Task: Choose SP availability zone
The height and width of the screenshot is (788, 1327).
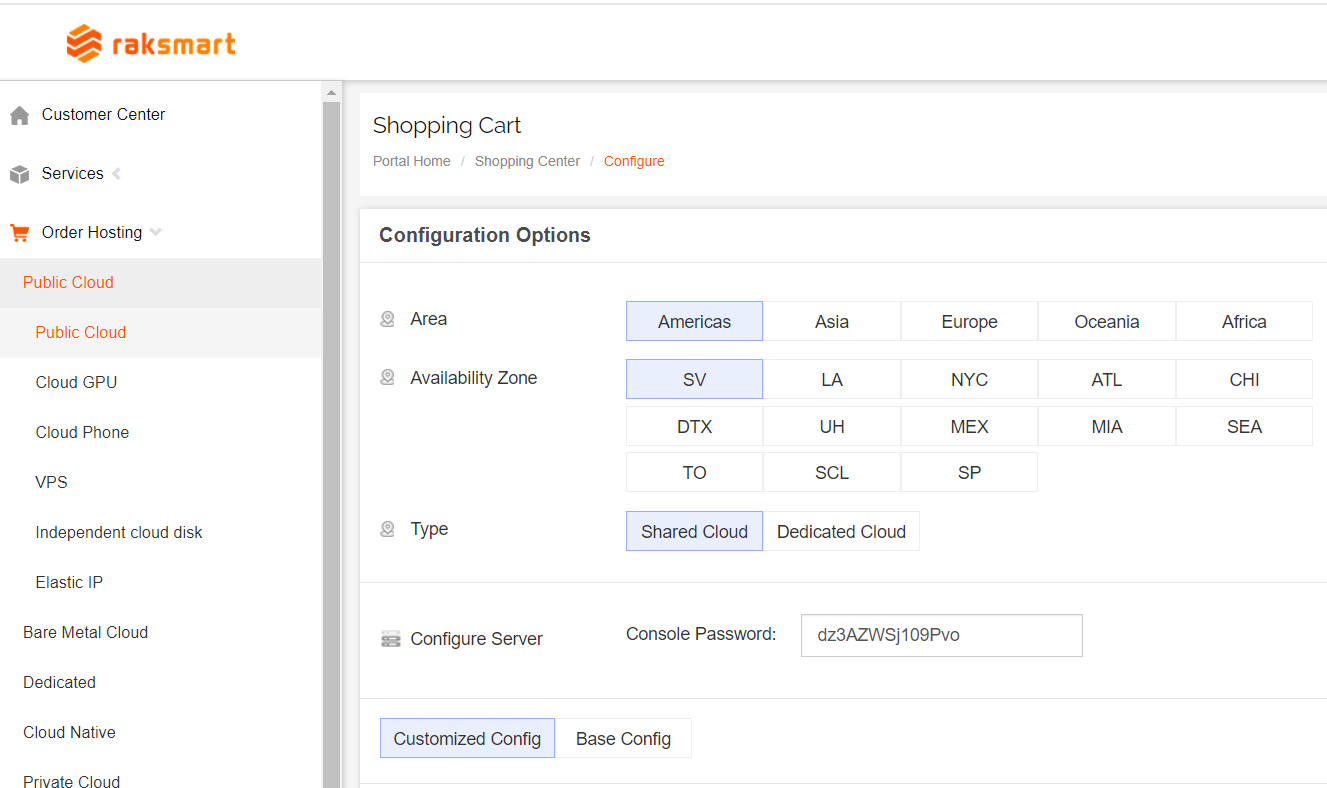Action: 969,472
